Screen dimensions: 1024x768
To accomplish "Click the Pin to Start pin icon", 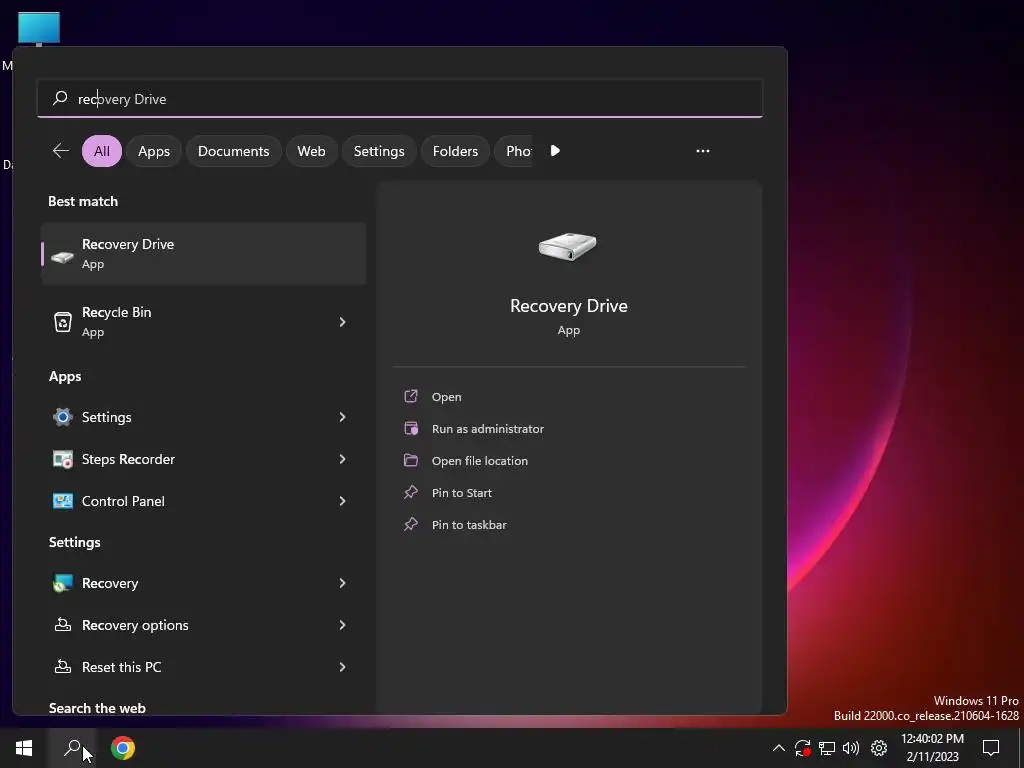I will pos(411,492).
